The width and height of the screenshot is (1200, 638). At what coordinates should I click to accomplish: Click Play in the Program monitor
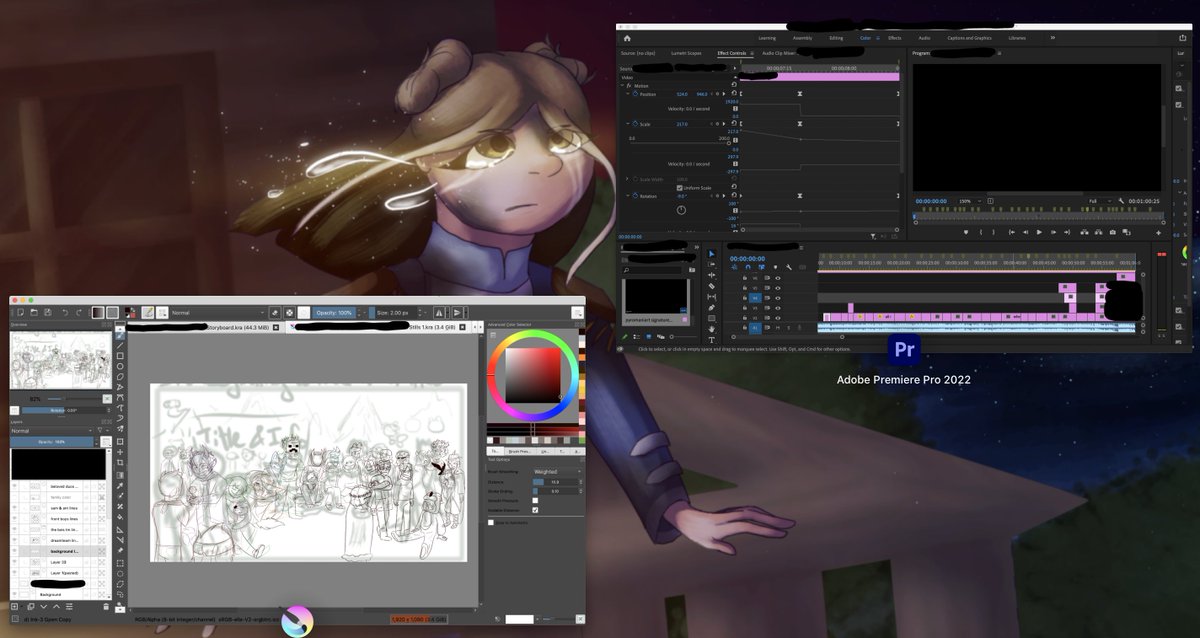point(1039,232)
